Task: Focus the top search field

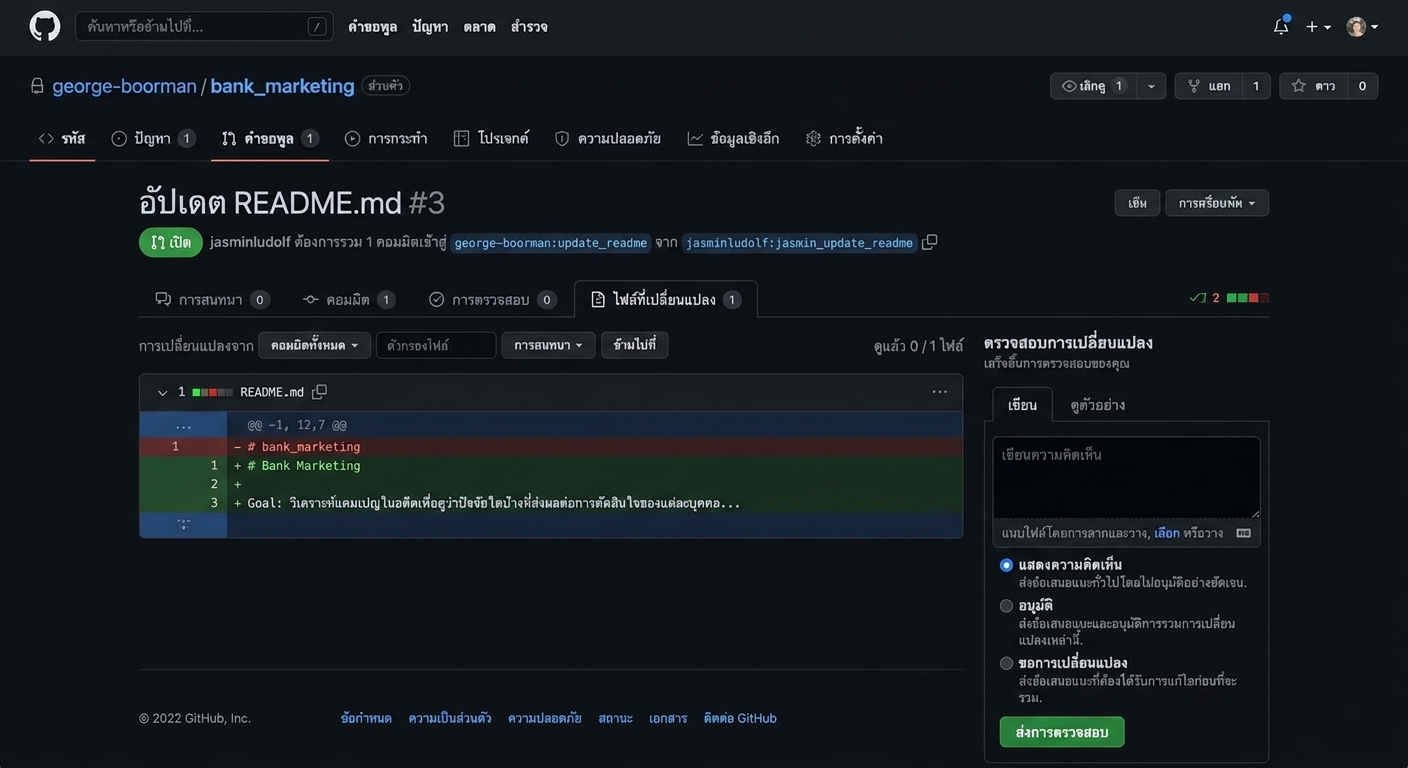Action: [204, 27]
